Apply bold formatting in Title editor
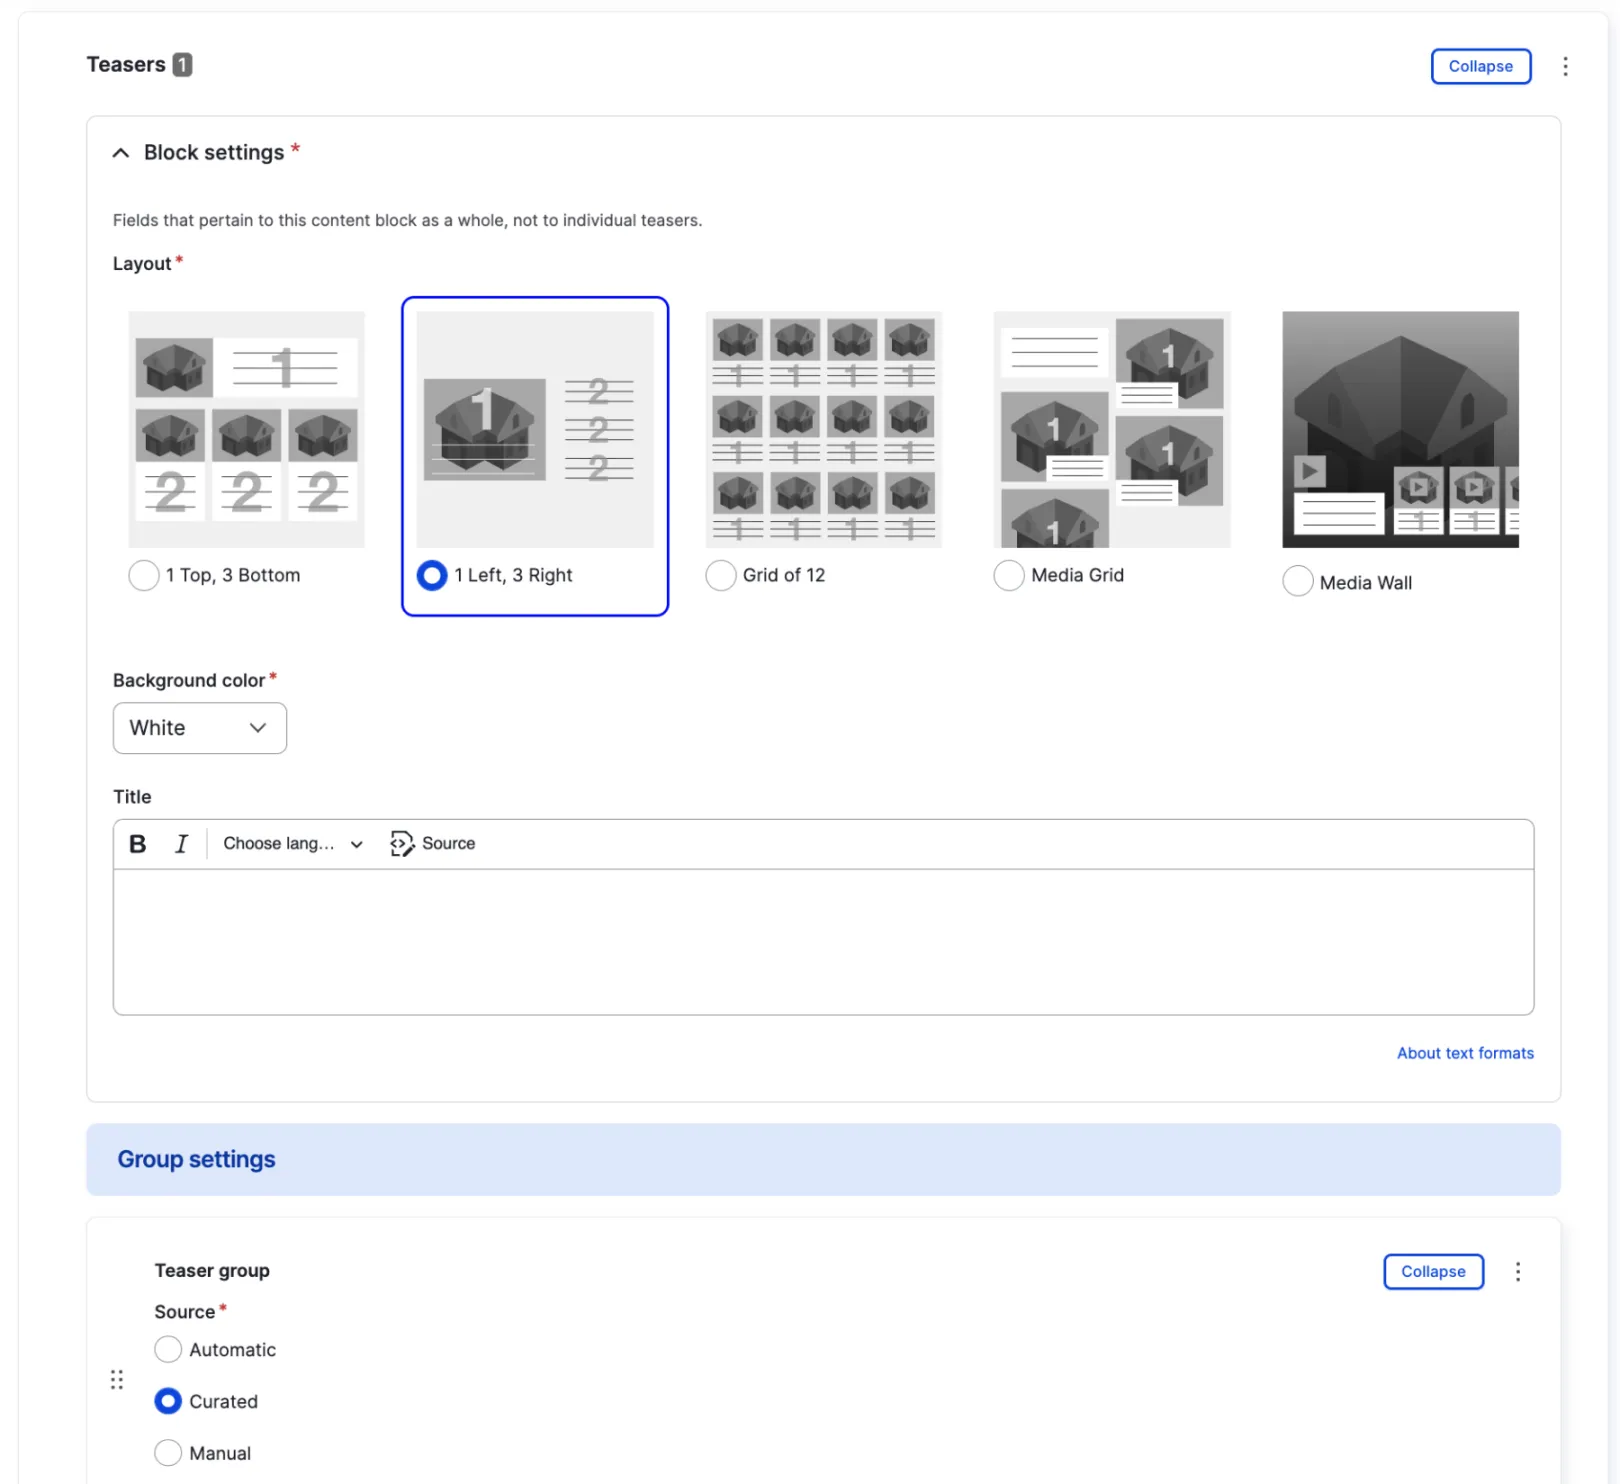The image size is (1620, 1484). (x=137, y=843)
